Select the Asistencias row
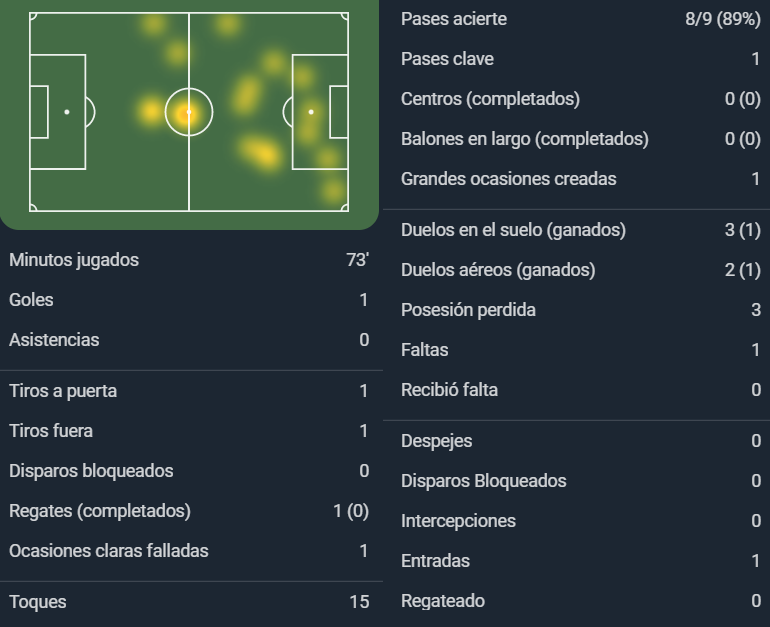The height and width of the screenshot is (627, 770). [x=189, y=340]
